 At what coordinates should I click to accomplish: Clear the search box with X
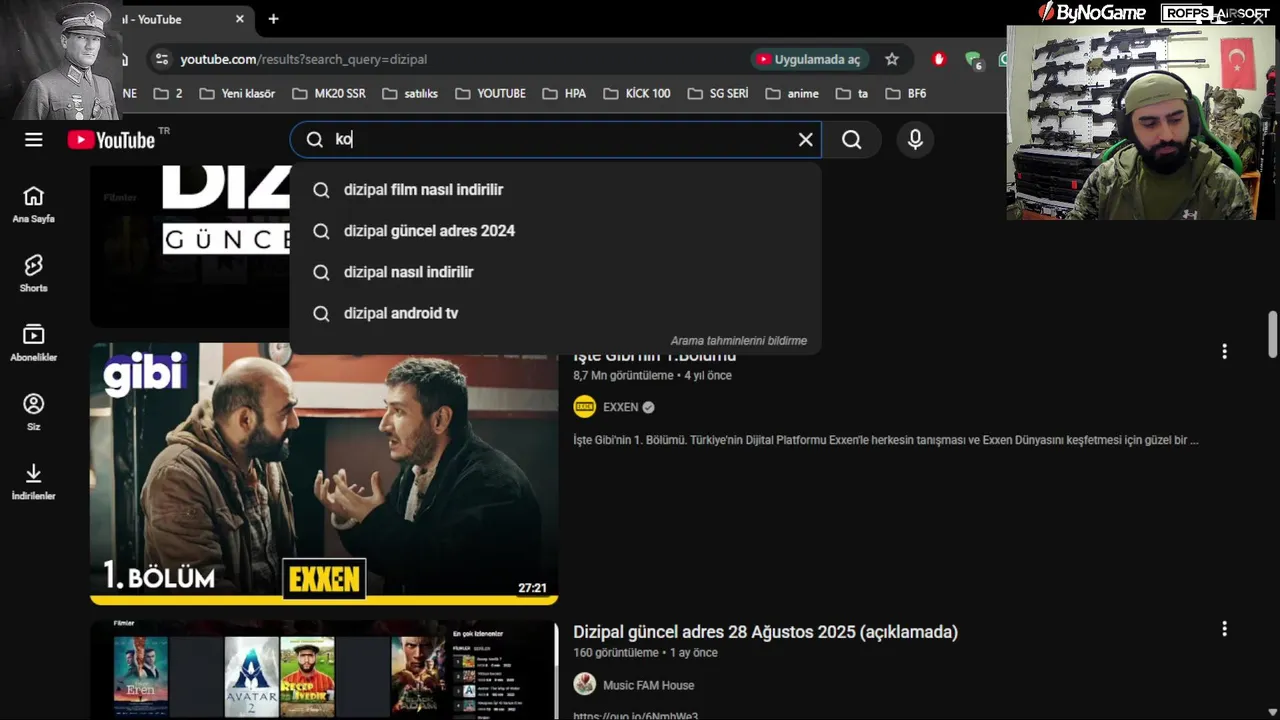tap(805, 140)
